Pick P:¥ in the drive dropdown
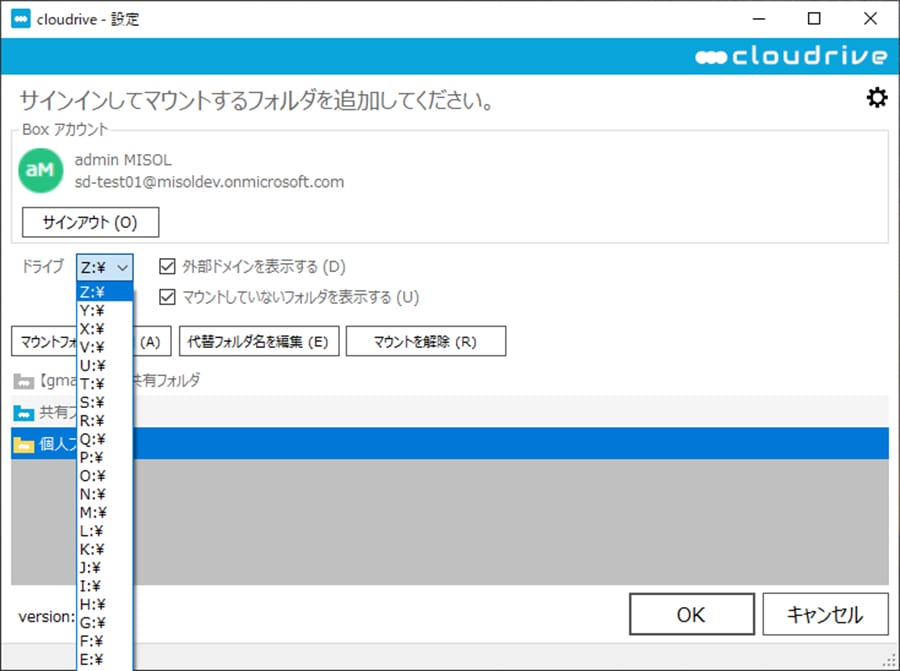Screen dimensions: 900x671 [x=104, y=457]
